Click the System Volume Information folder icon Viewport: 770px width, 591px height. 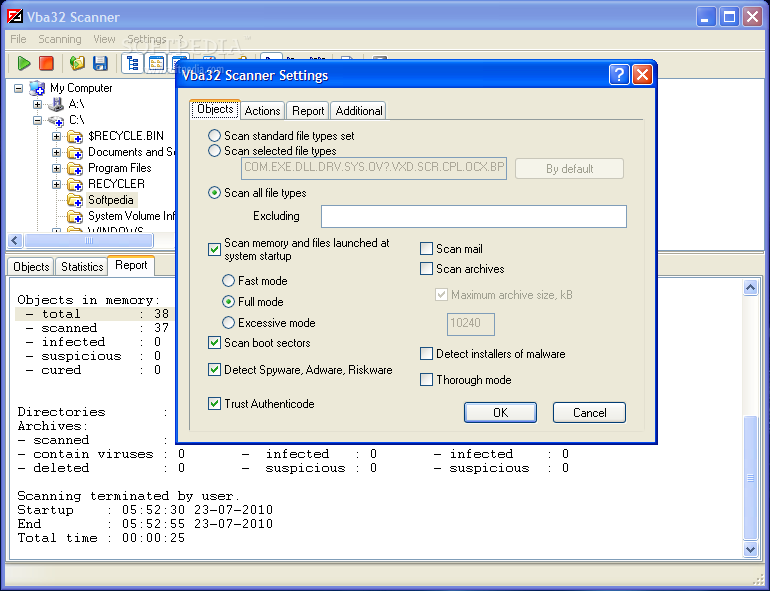pyautogui.click(x=75, y=216)
